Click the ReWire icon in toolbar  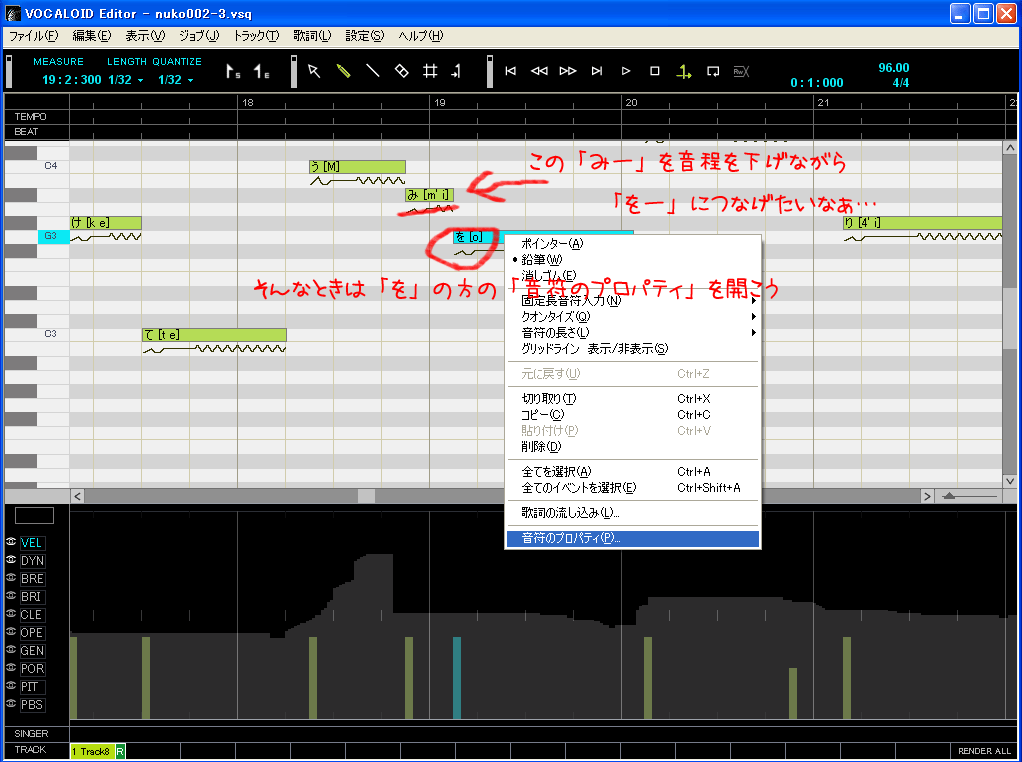(x=742, y=71)
